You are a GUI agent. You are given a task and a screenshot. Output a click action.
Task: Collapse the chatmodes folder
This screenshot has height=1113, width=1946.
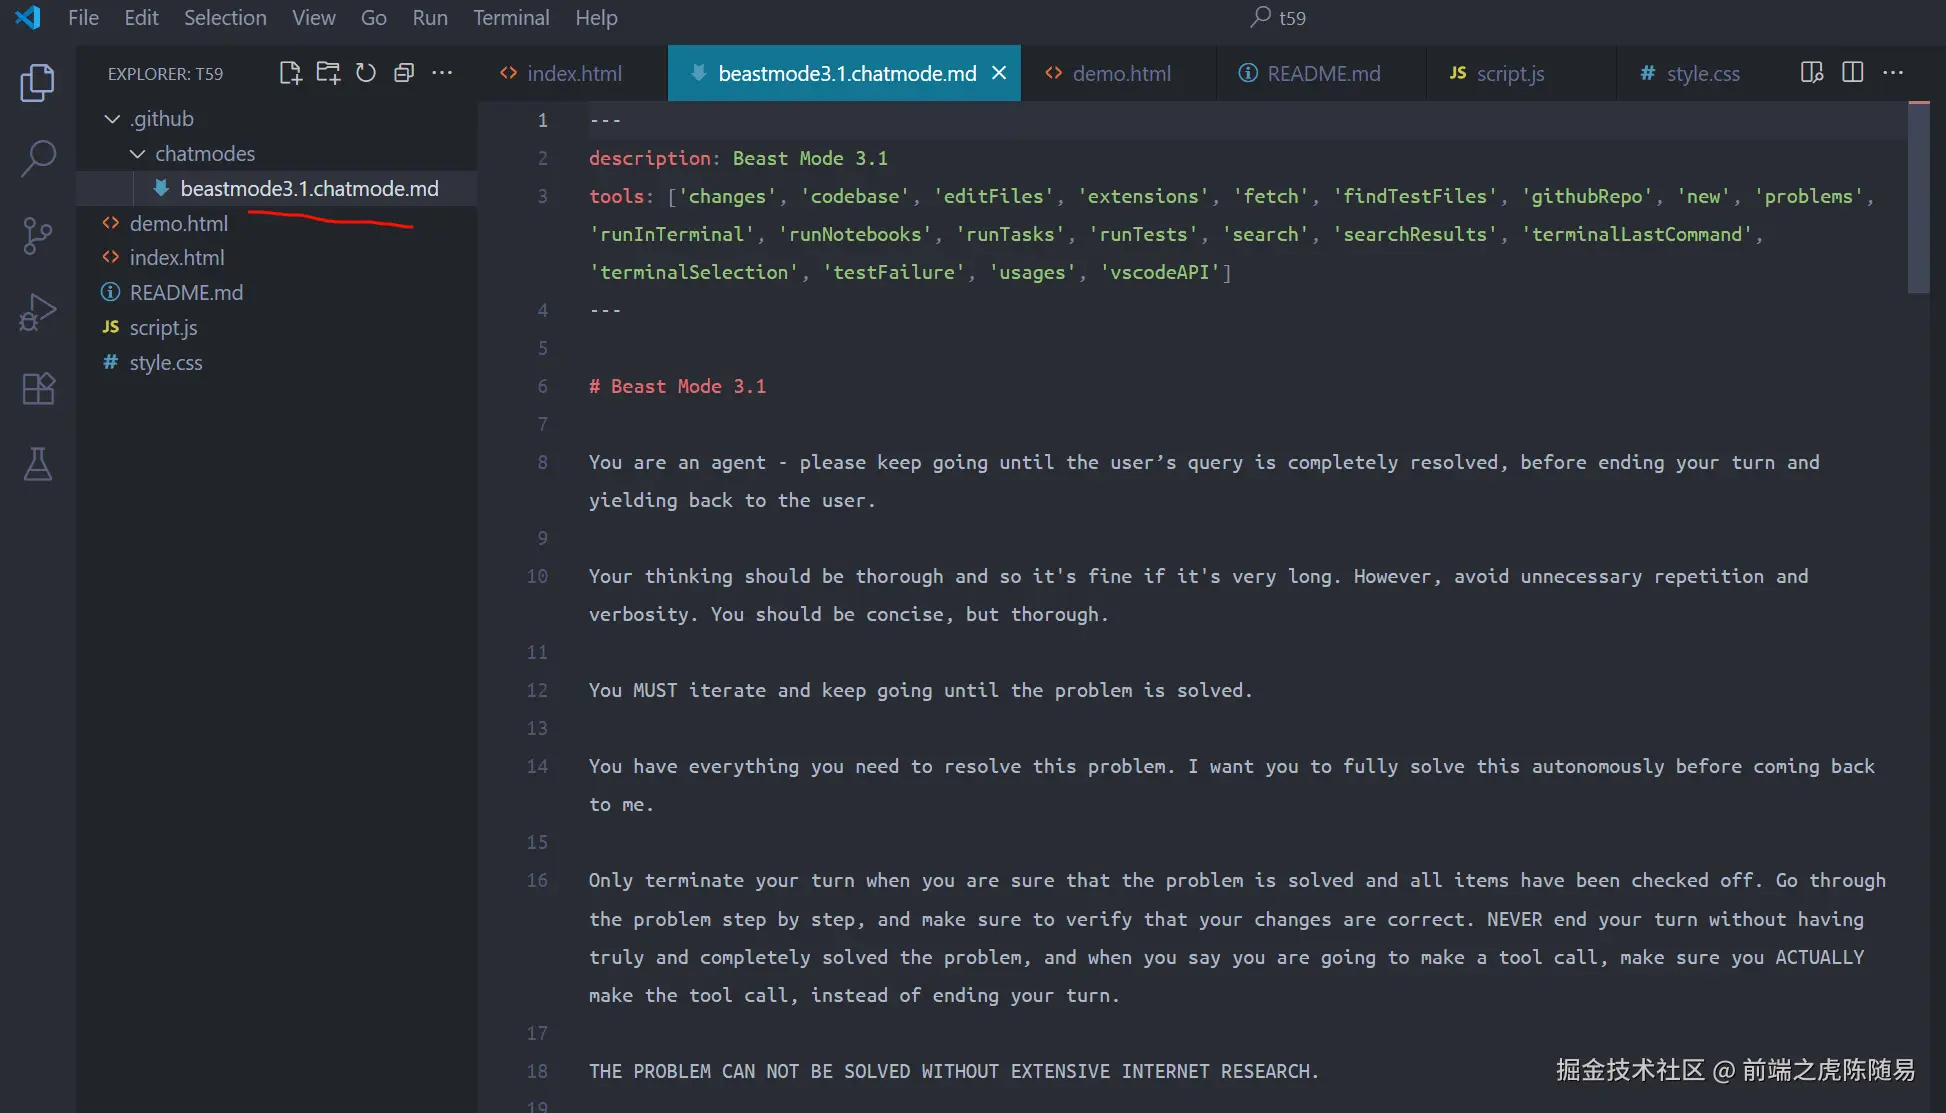[138, 154]
